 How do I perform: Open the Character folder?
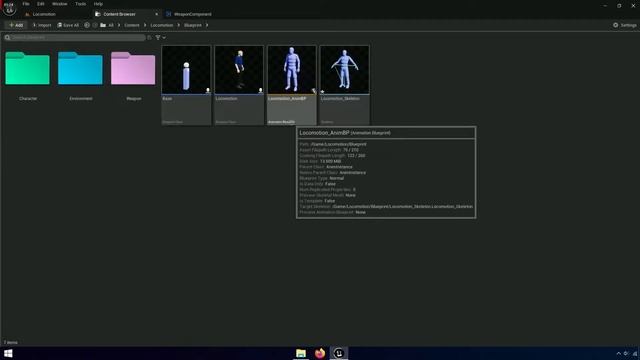tap(27, 68)
